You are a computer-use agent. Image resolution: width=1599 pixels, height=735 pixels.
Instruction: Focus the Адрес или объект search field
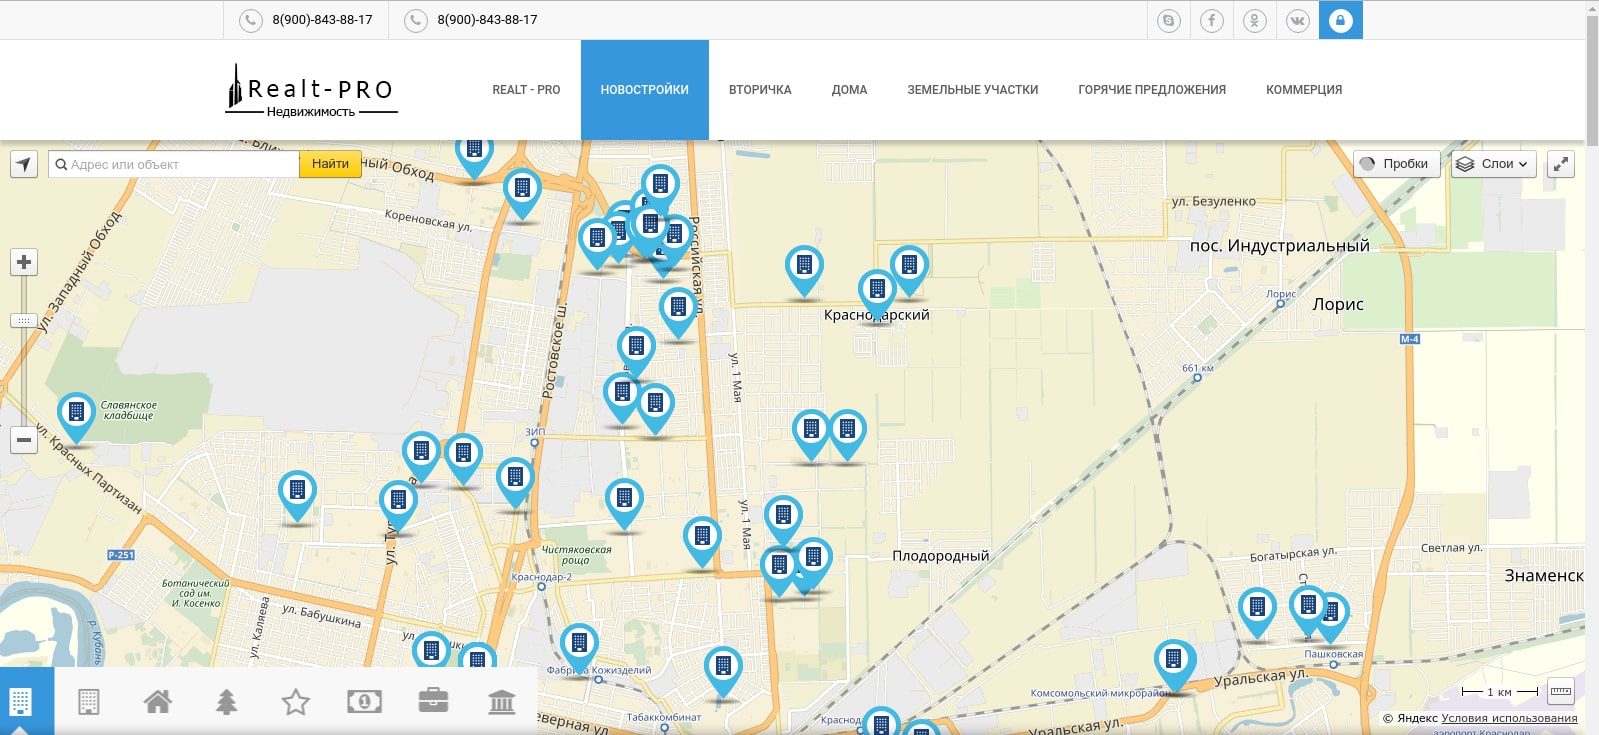pyautogui.click(x=174, y=164)
